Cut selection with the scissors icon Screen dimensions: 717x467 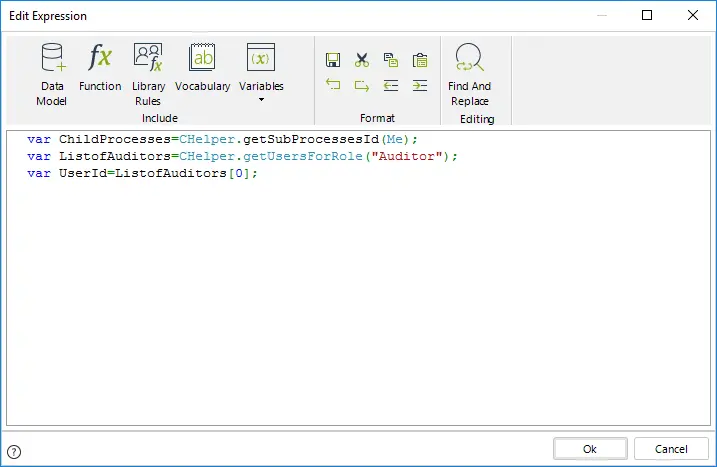tap(362, 60)
